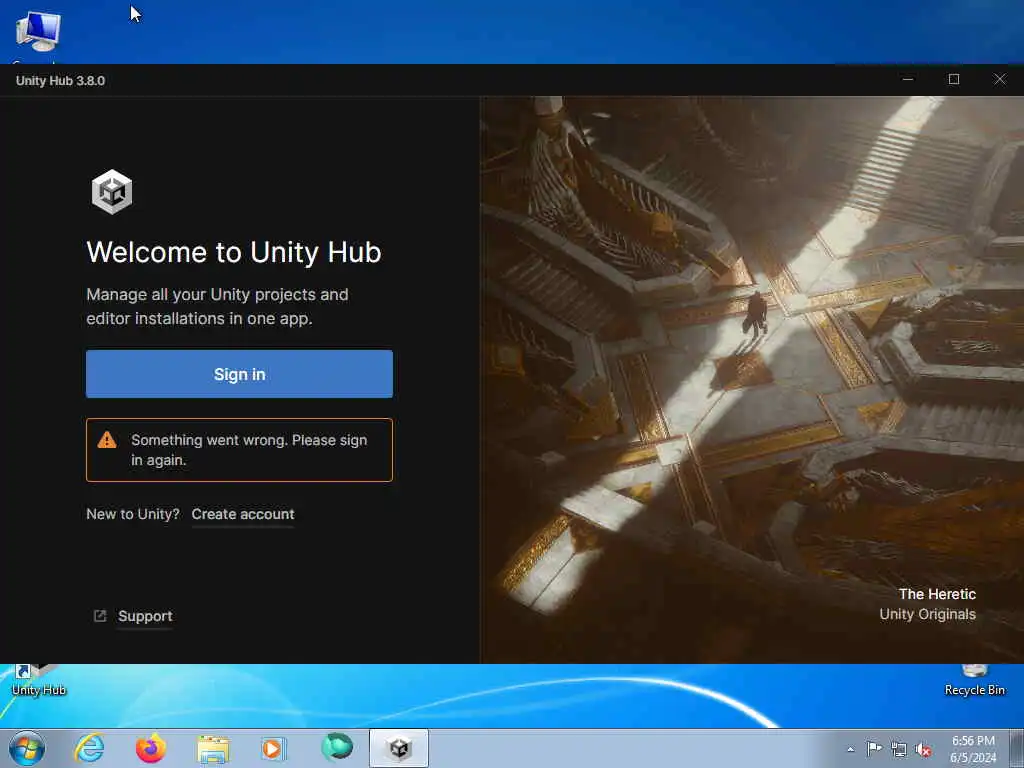Viewport: 1024px width, 768px height.
Task: Click the network tray icon
Action: (x=899, y=749)
